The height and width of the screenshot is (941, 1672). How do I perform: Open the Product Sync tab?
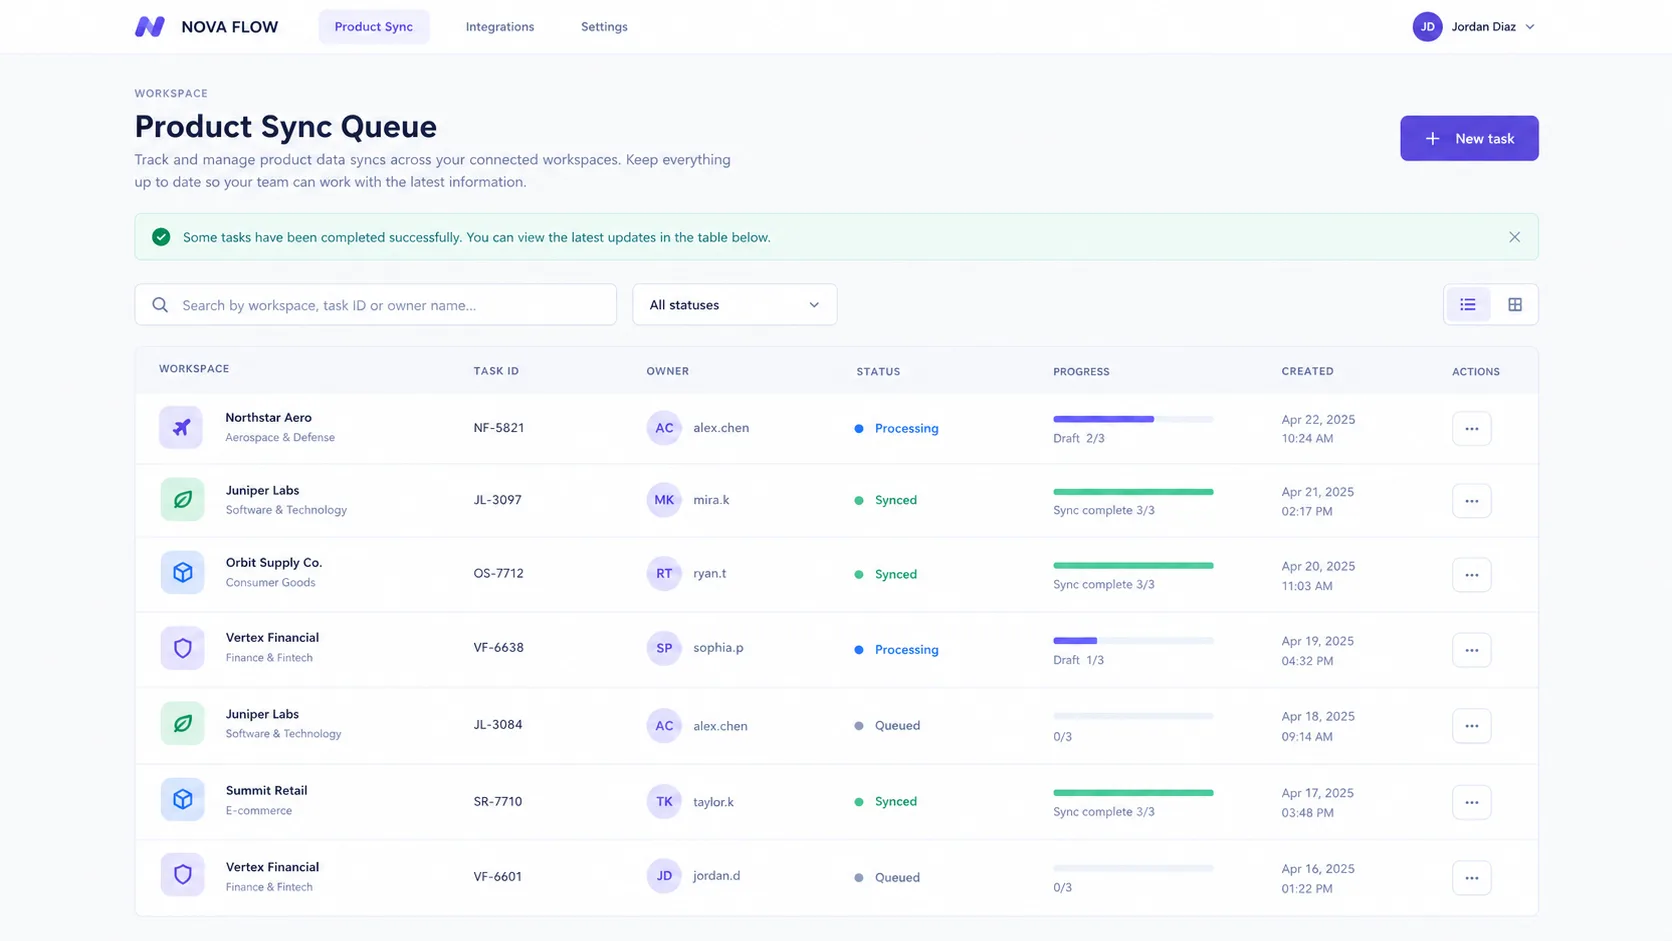tap(374, 27)
